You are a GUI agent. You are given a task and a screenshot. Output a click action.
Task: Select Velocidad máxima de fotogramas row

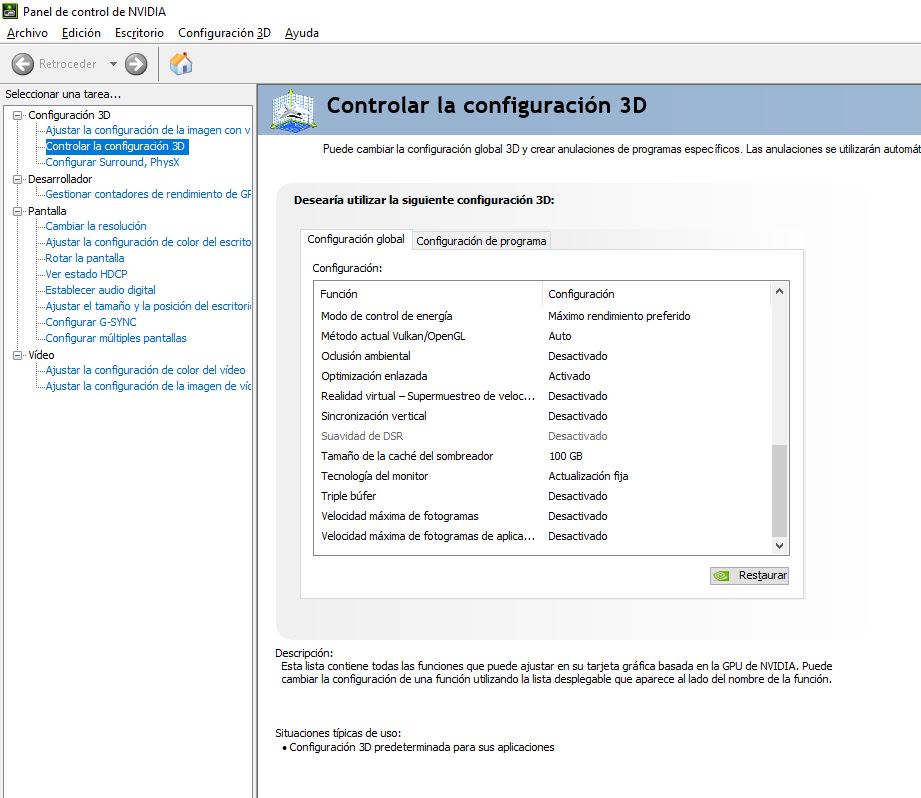click(544, 516)
